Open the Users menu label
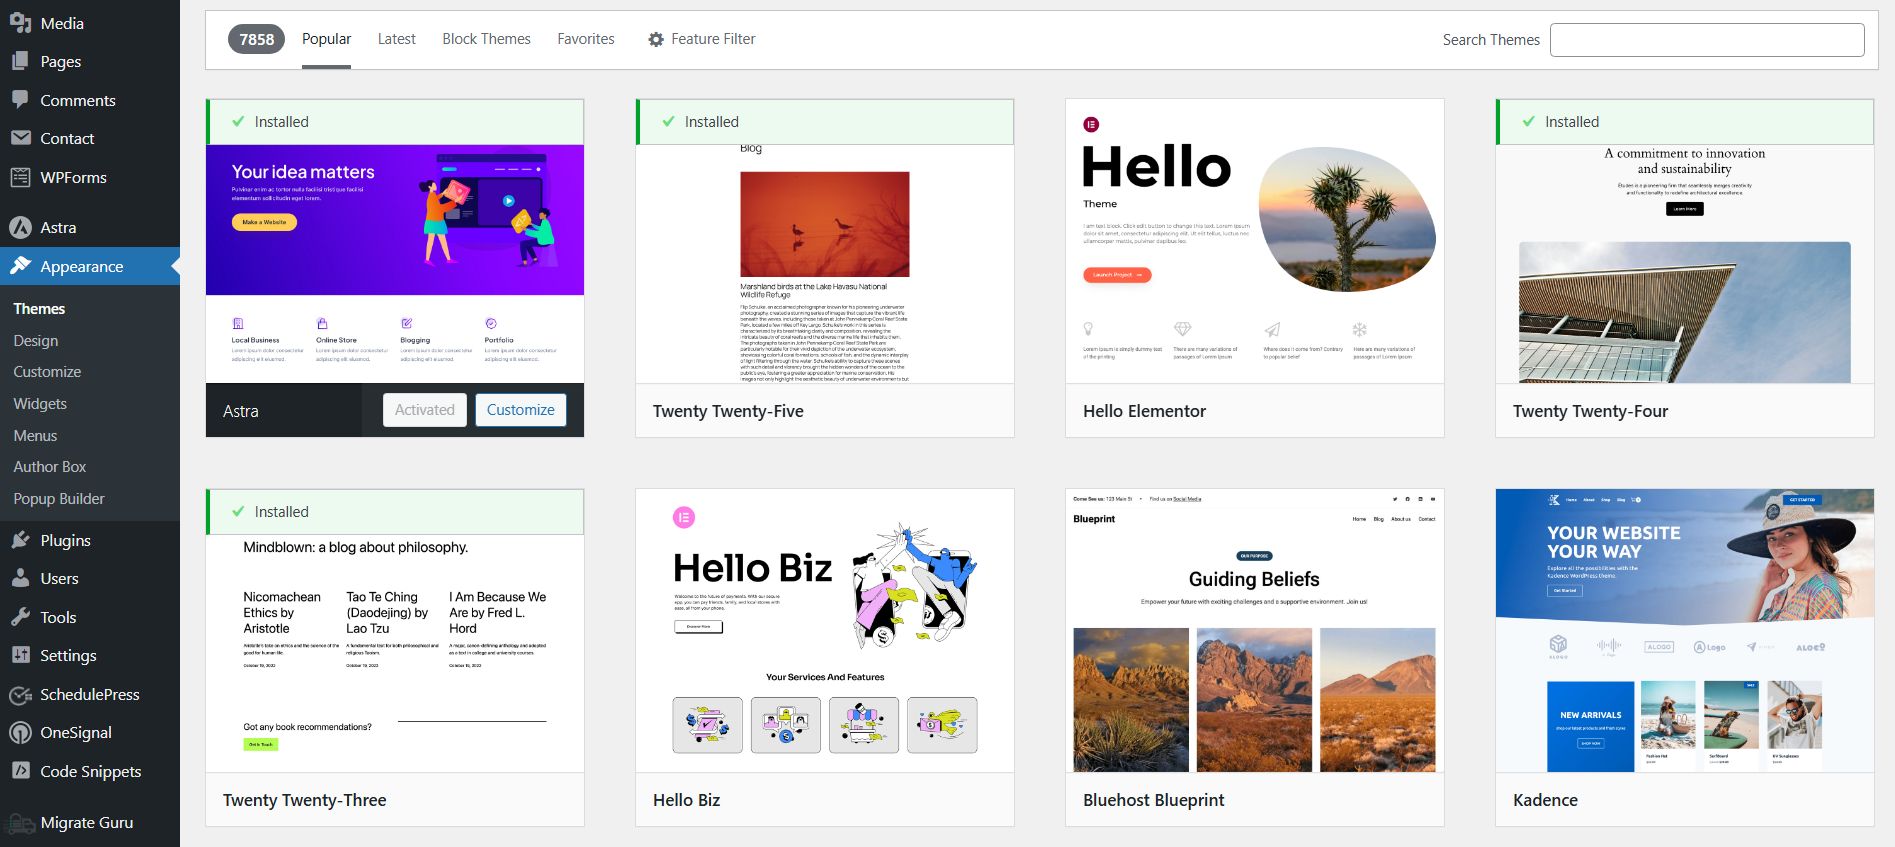The height and width of the screenshot is (847, 1895). click(59, 578)
